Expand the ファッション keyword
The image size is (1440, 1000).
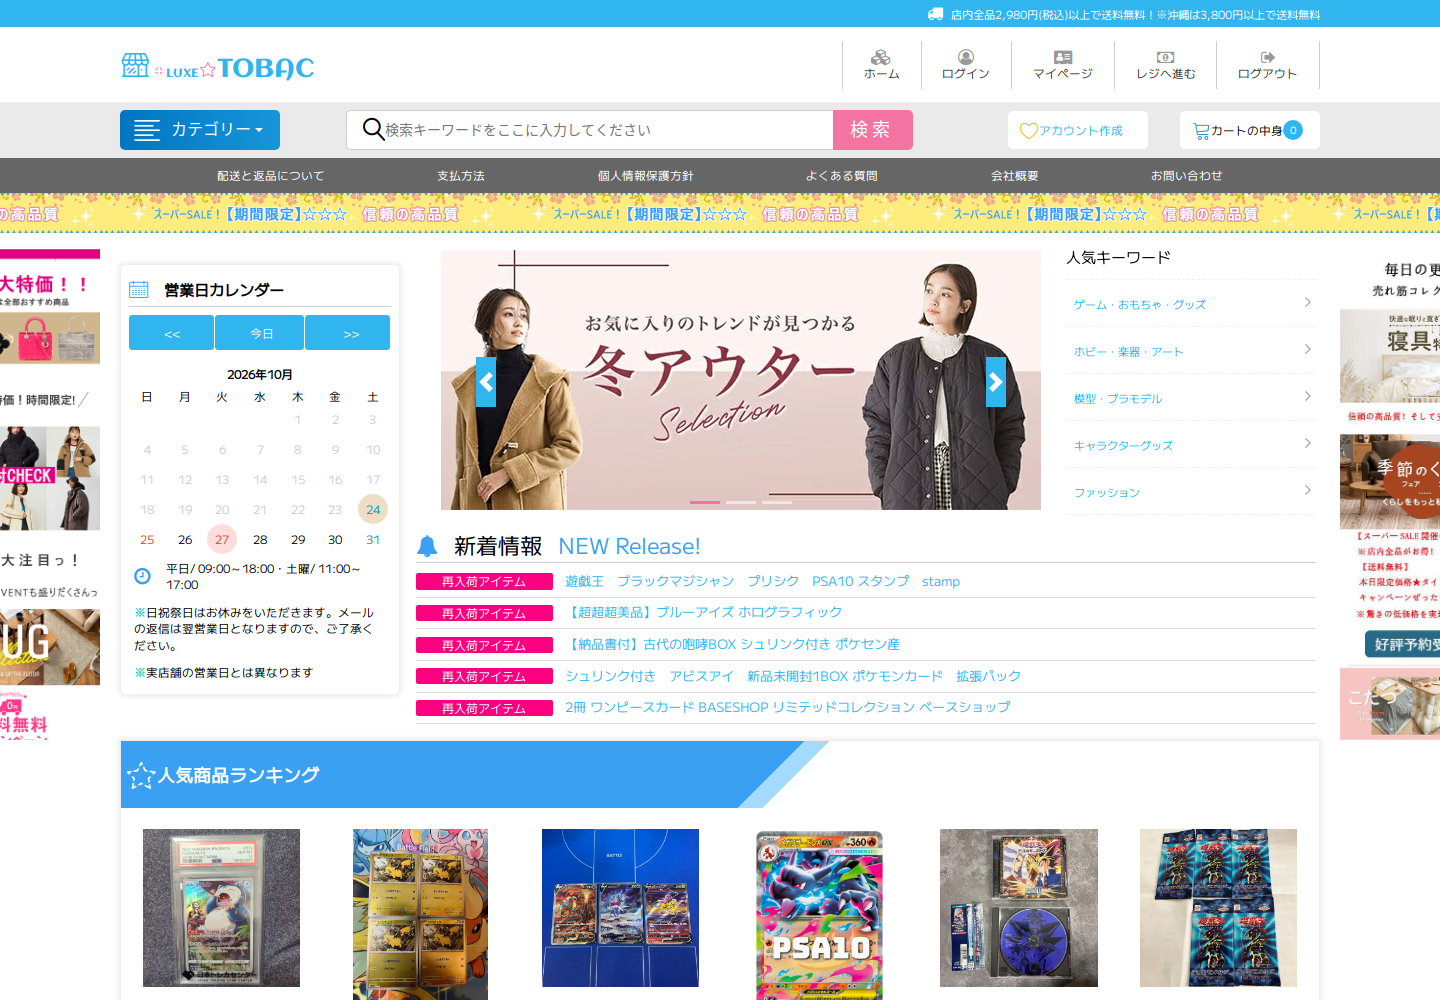coord(1191,491)
